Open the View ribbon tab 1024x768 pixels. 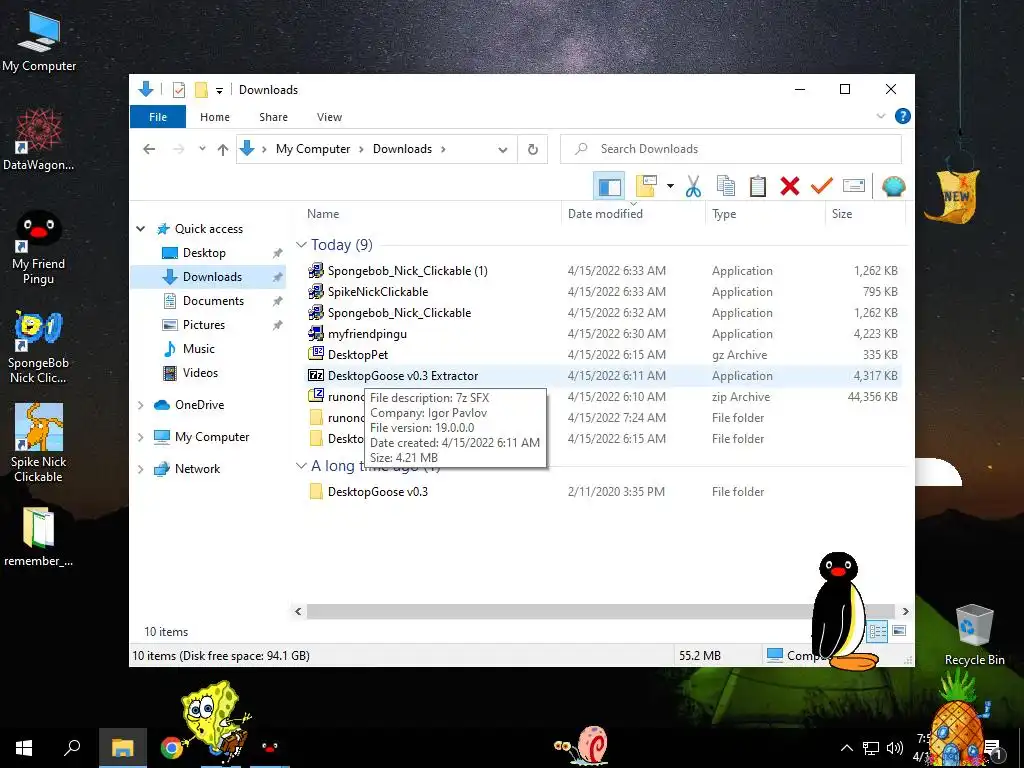point(329,117)
